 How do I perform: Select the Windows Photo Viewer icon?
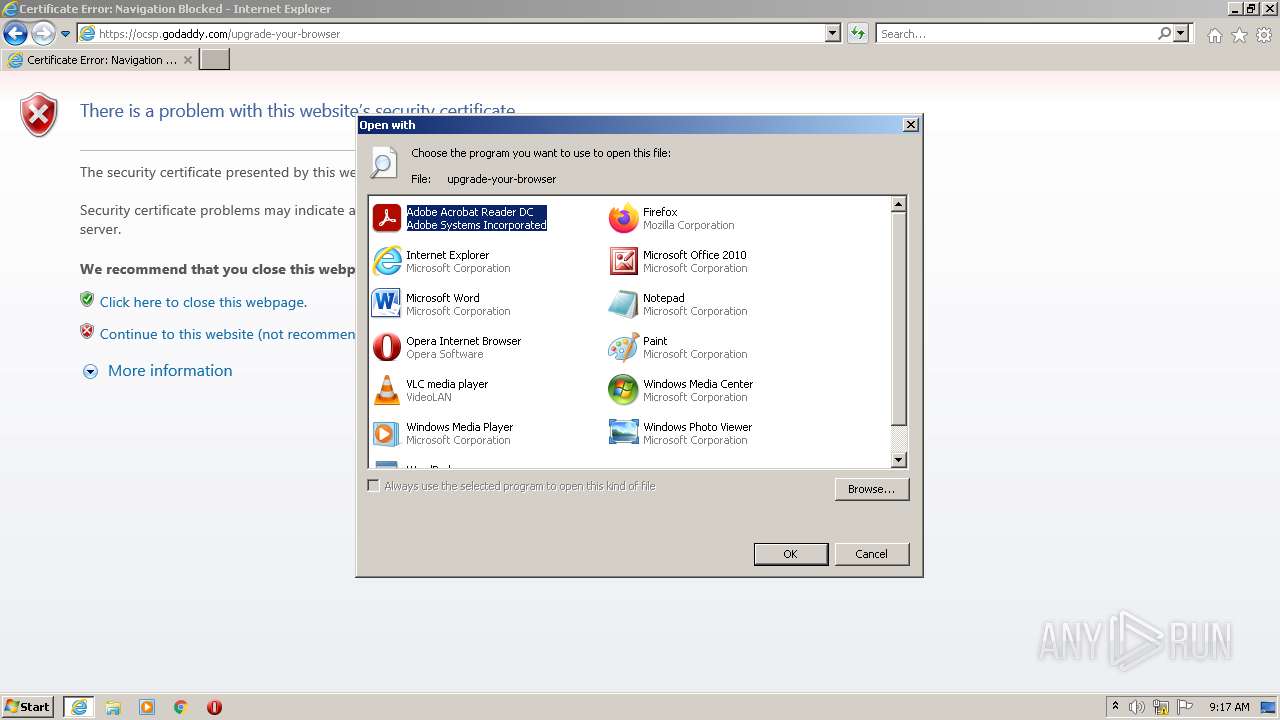click(624, 433)
